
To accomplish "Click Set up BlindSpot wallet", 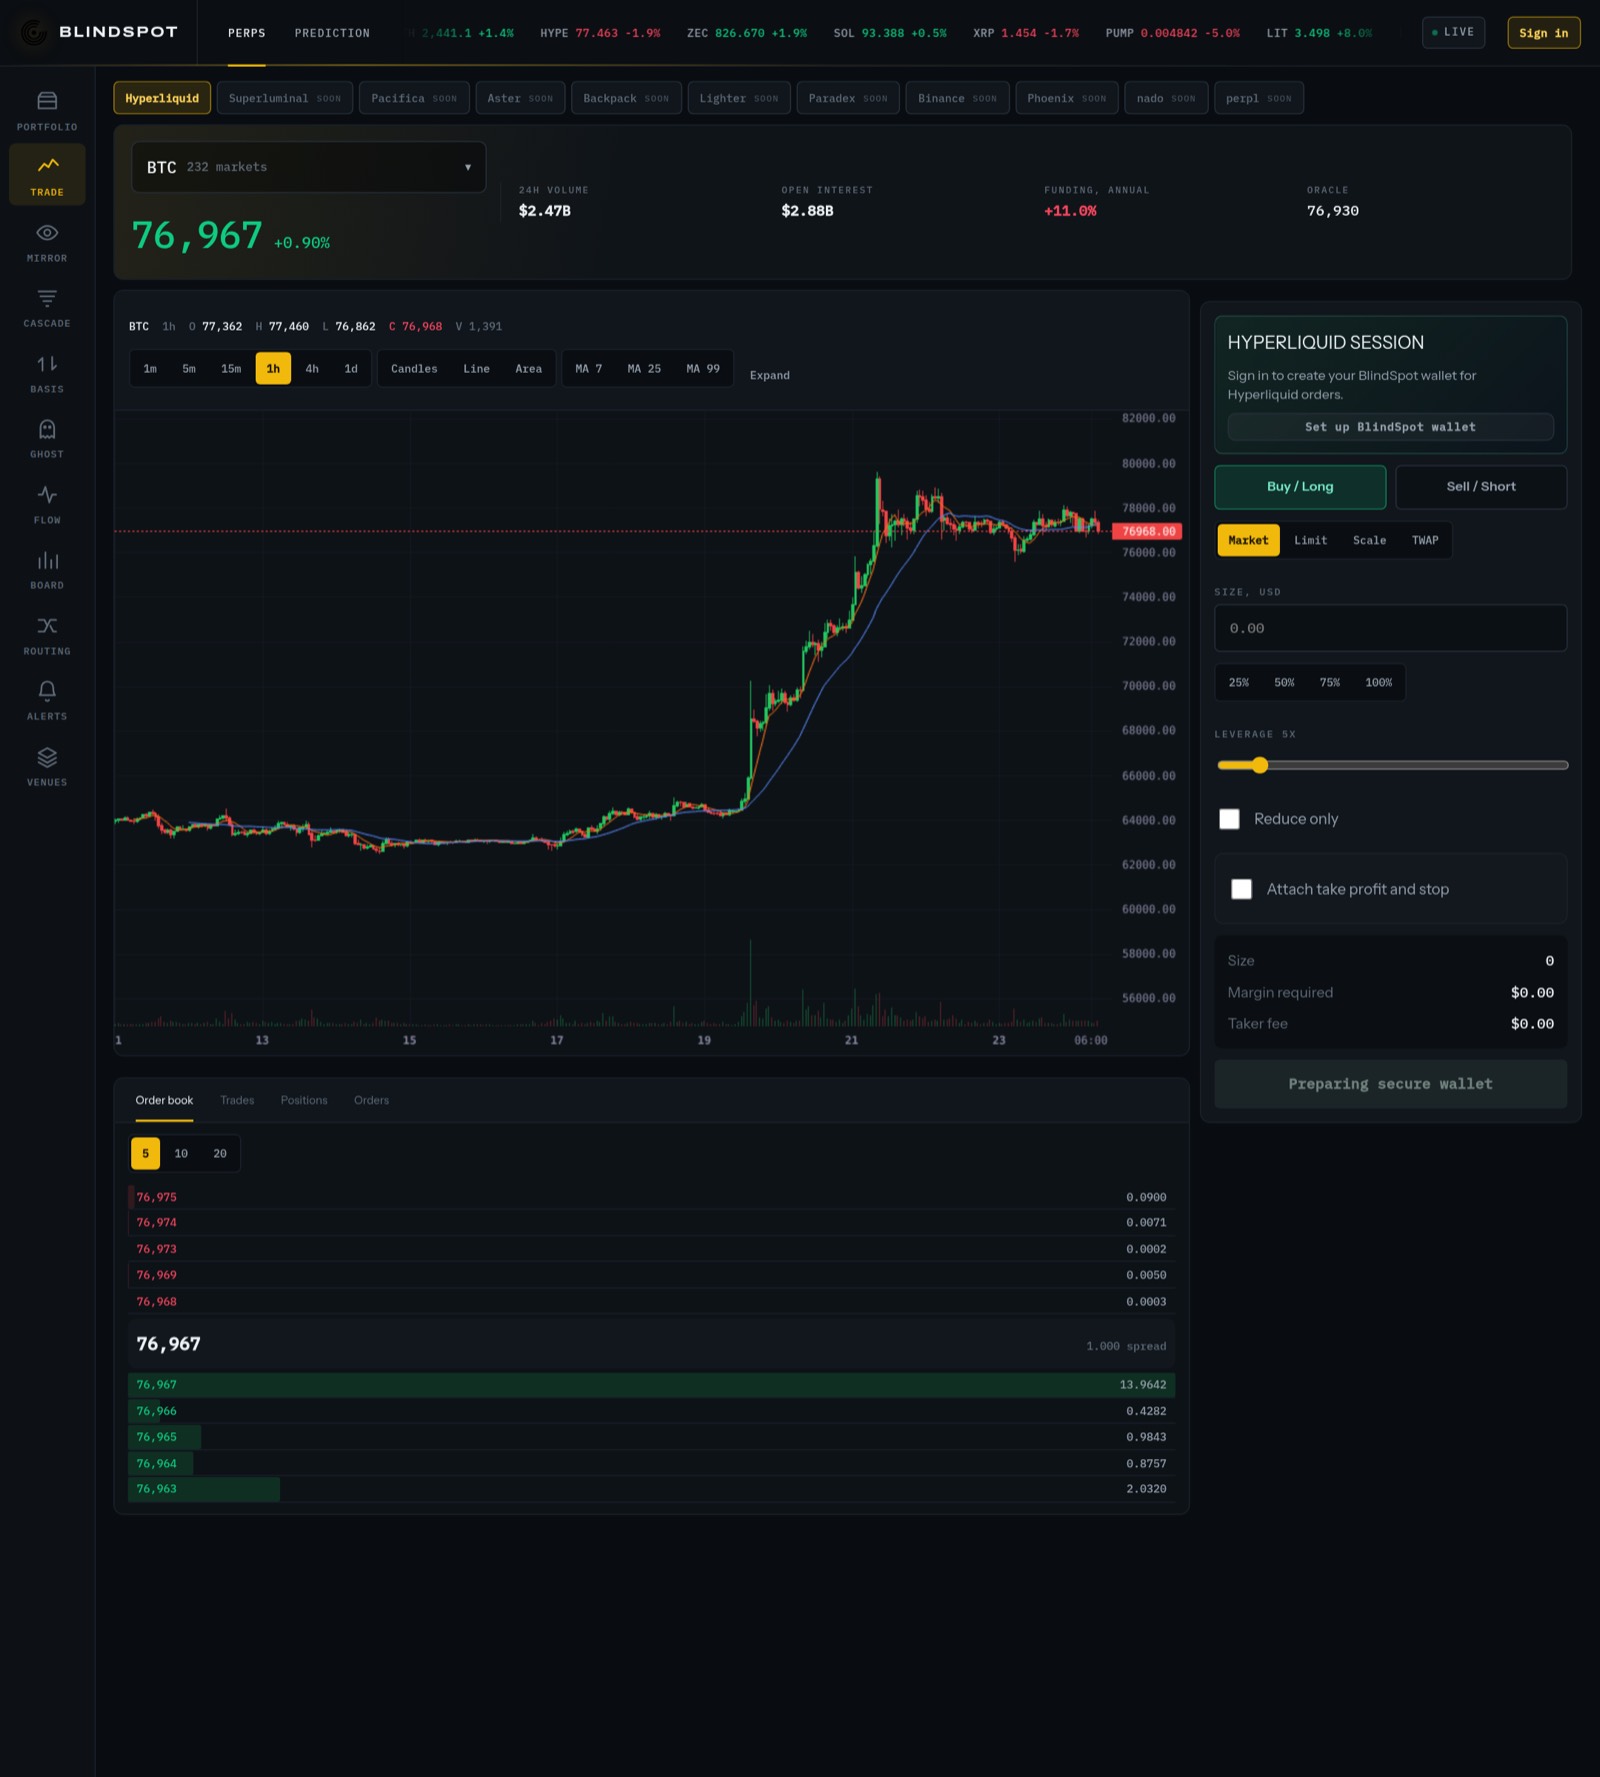I will [x=1390, y=427].
